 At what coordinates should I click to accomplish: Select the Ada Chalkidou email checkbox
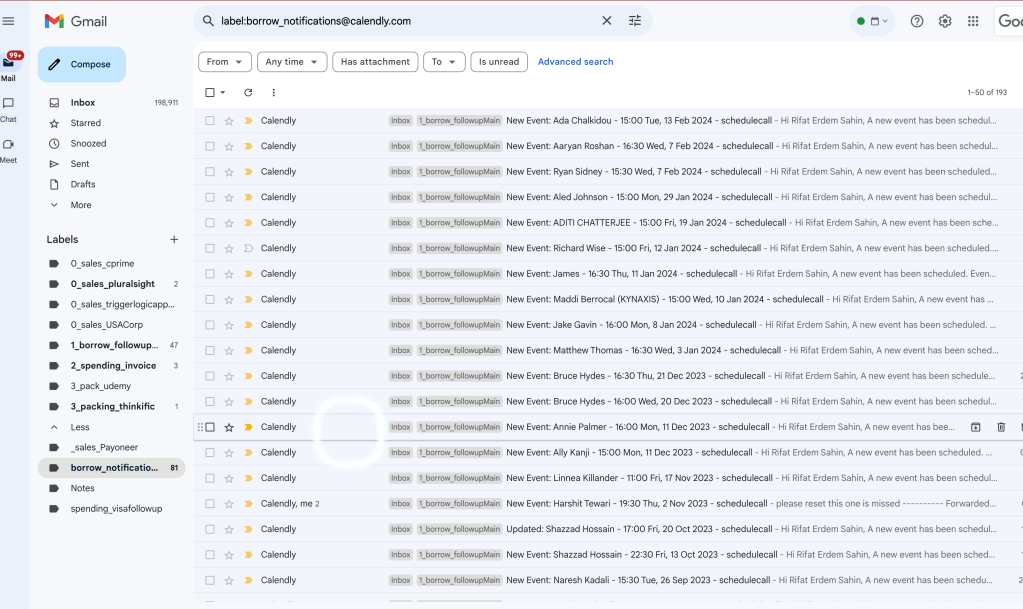(209, 121)
